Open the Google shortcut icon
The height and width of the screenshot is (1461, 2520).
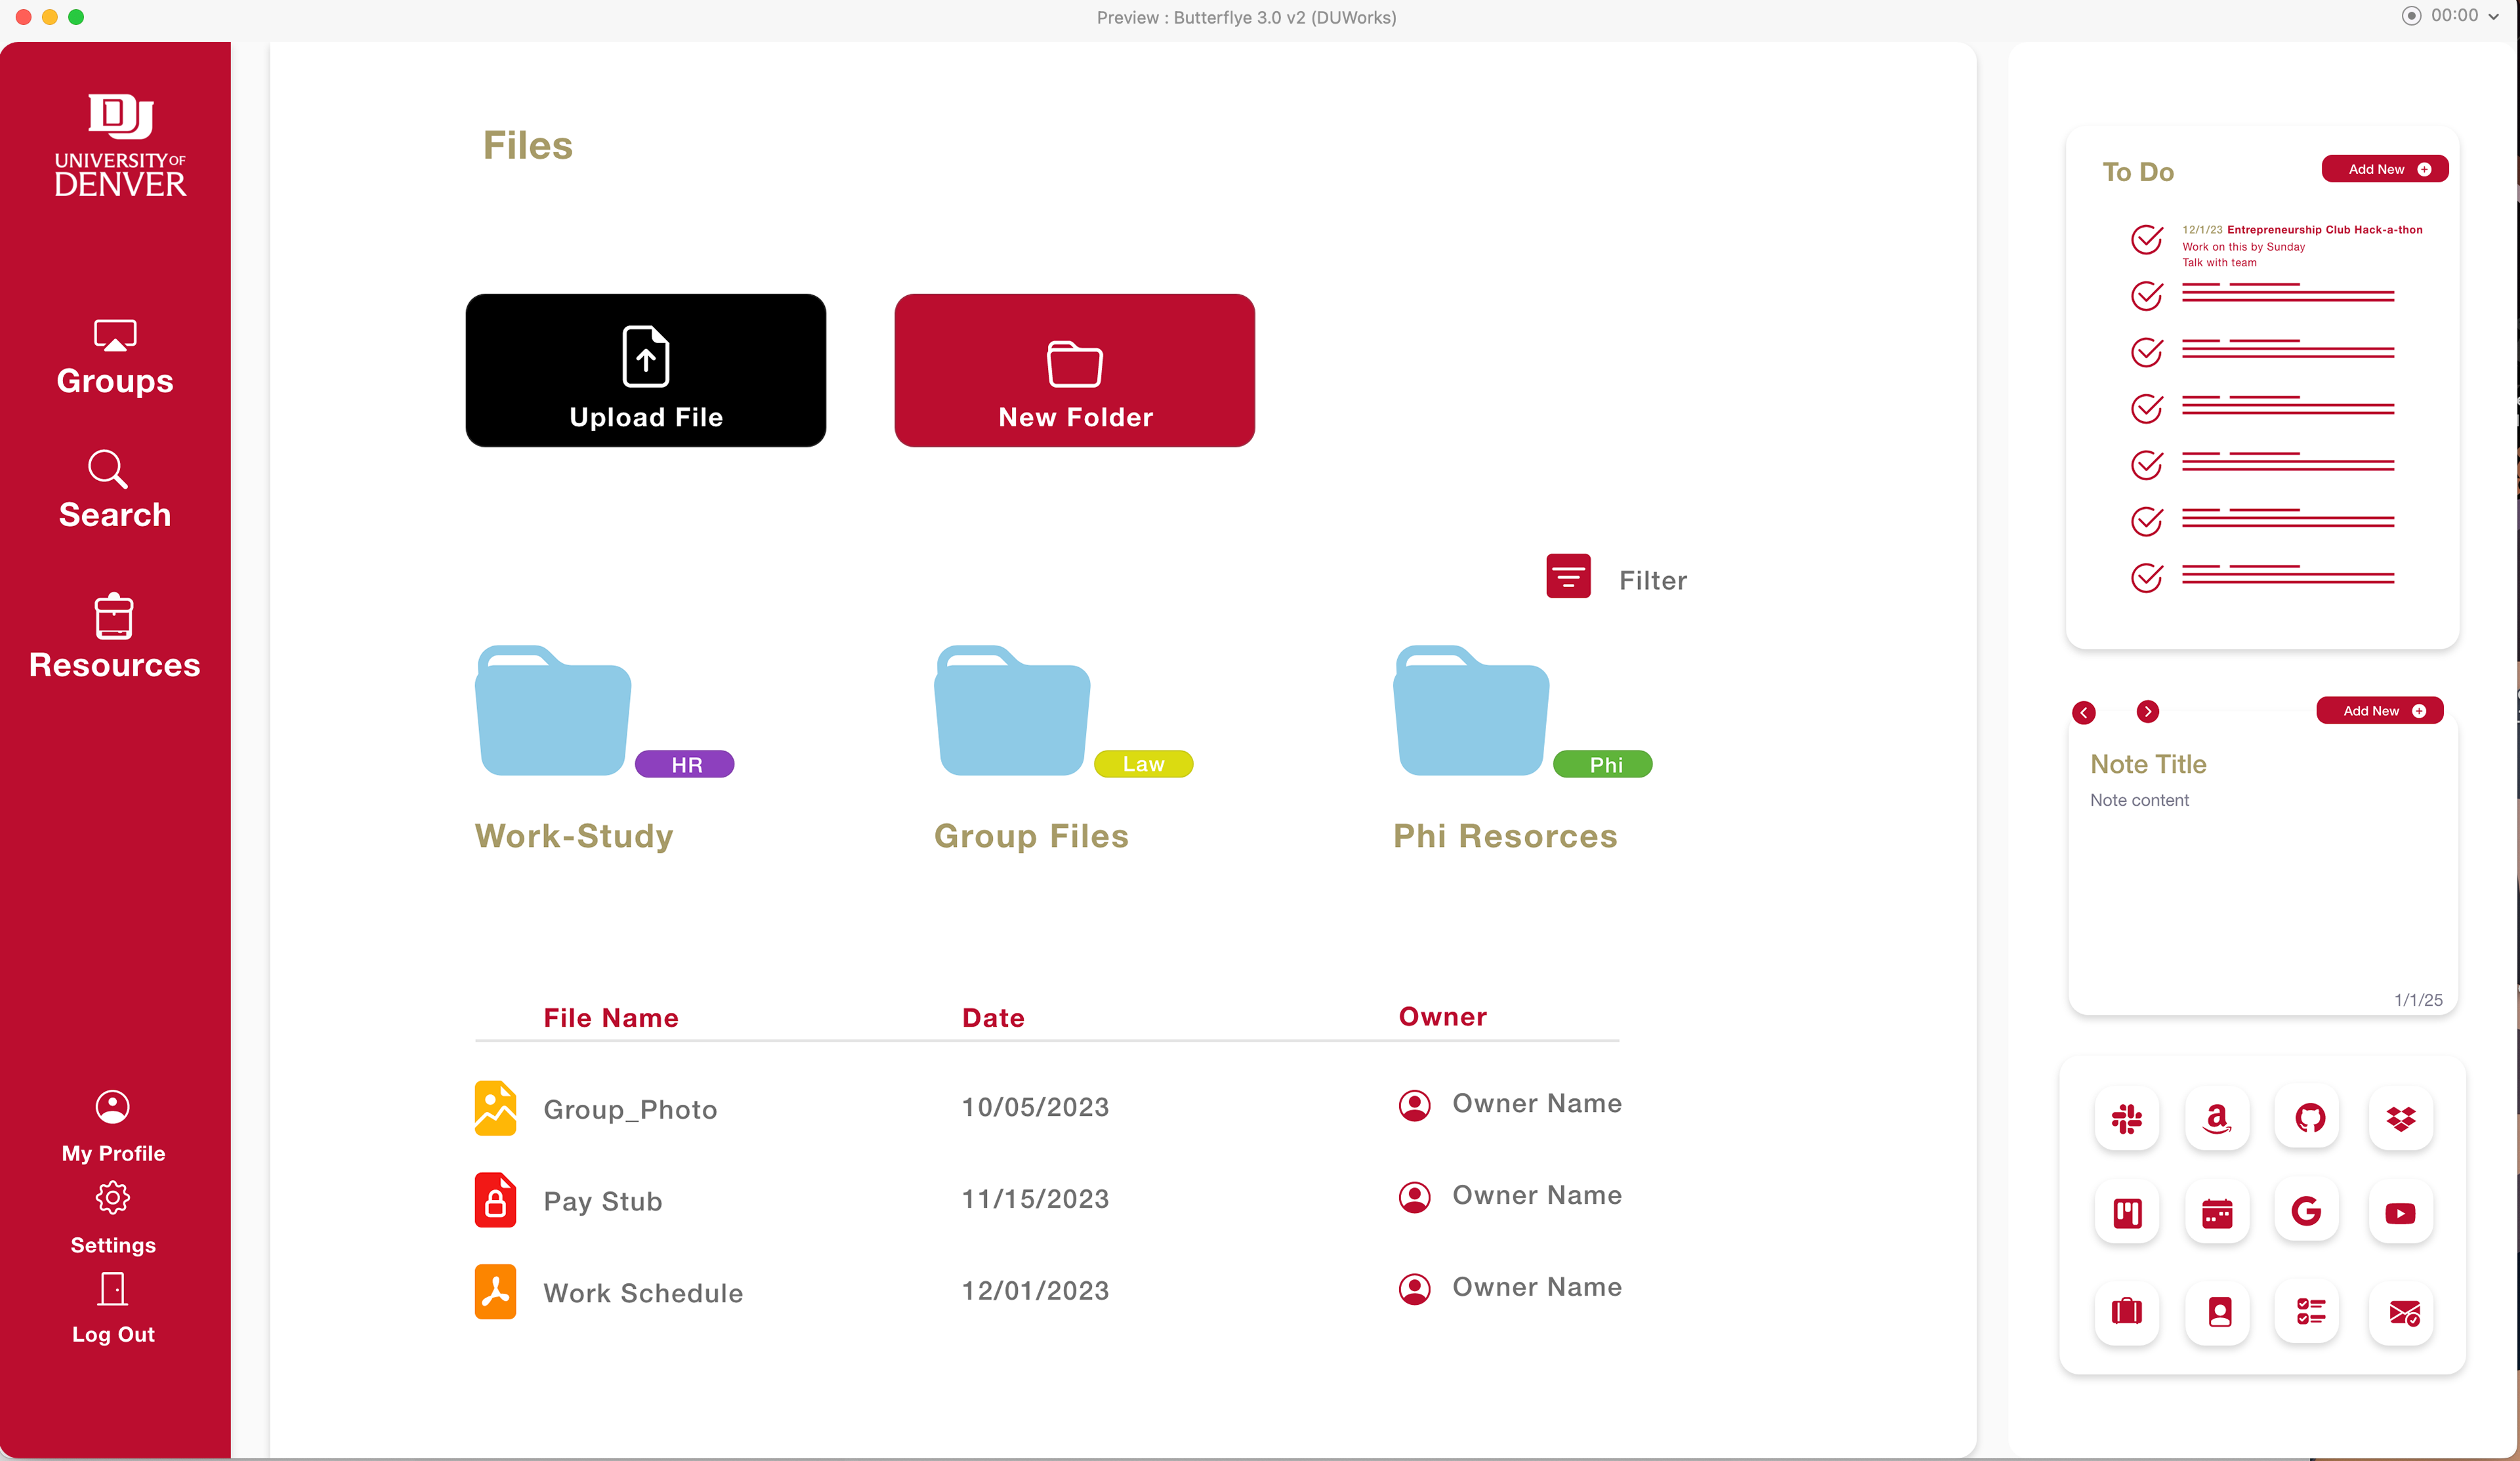(x=2306, y=1212)
